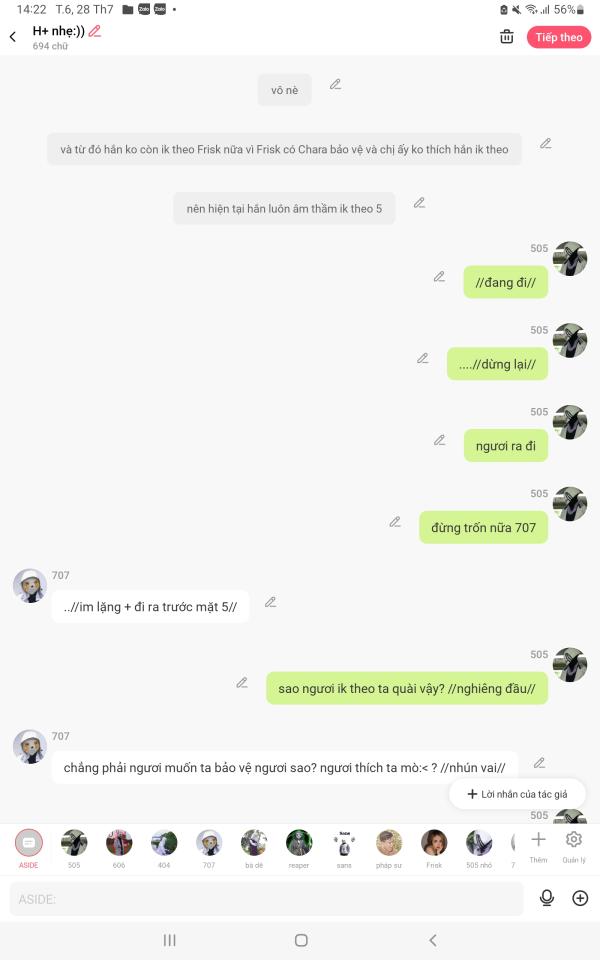Add Lời nhắn của tác giả
This screenshot has height=960, width=600.
pos(517,794)
